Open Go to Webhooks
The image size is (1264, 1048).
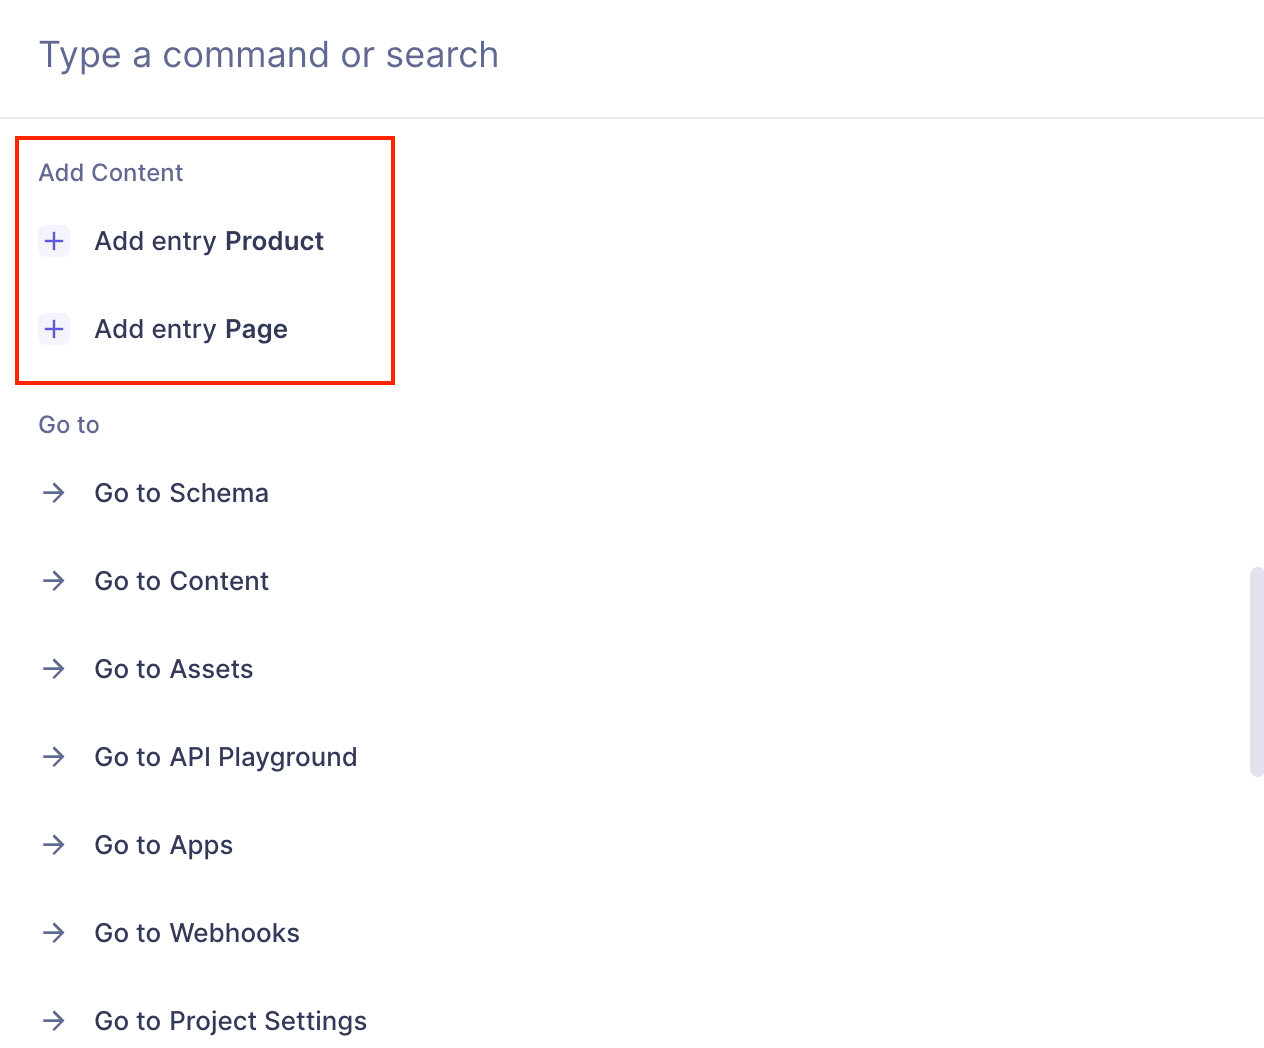pyautogui.click(x=197, y=933)
